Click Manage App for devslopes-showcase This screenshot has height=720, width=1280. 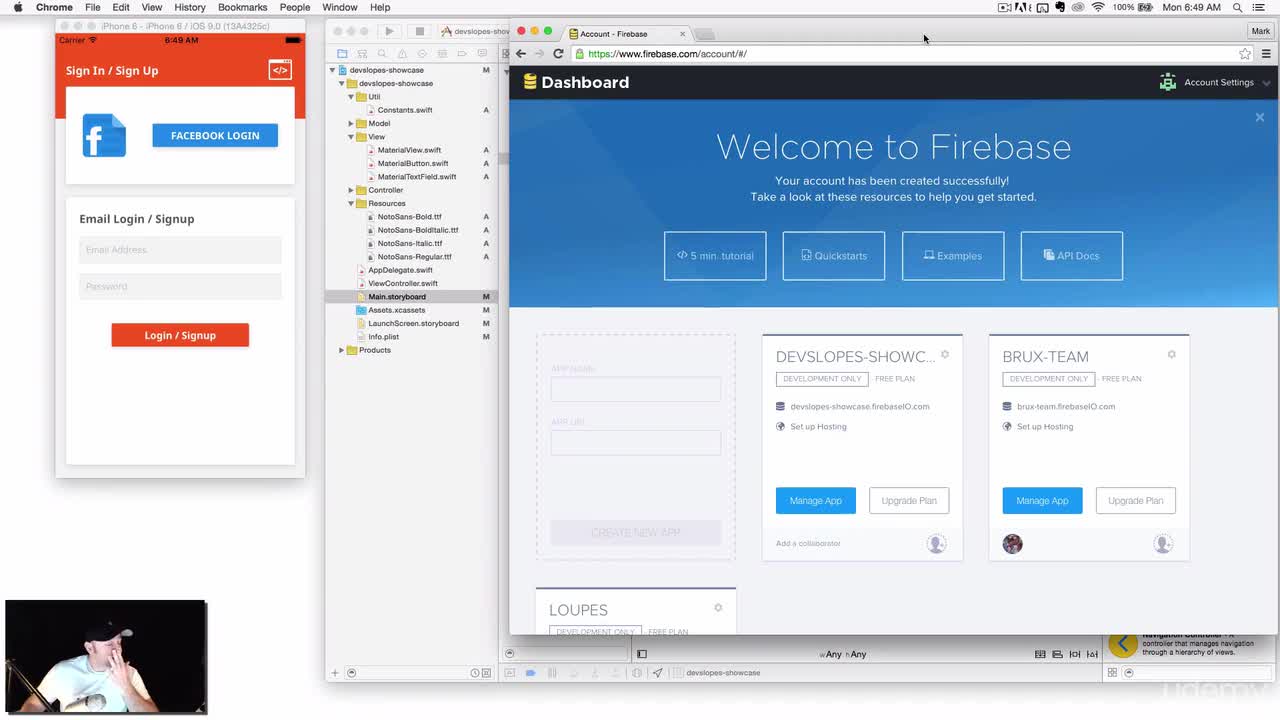[x=816, y=500]
